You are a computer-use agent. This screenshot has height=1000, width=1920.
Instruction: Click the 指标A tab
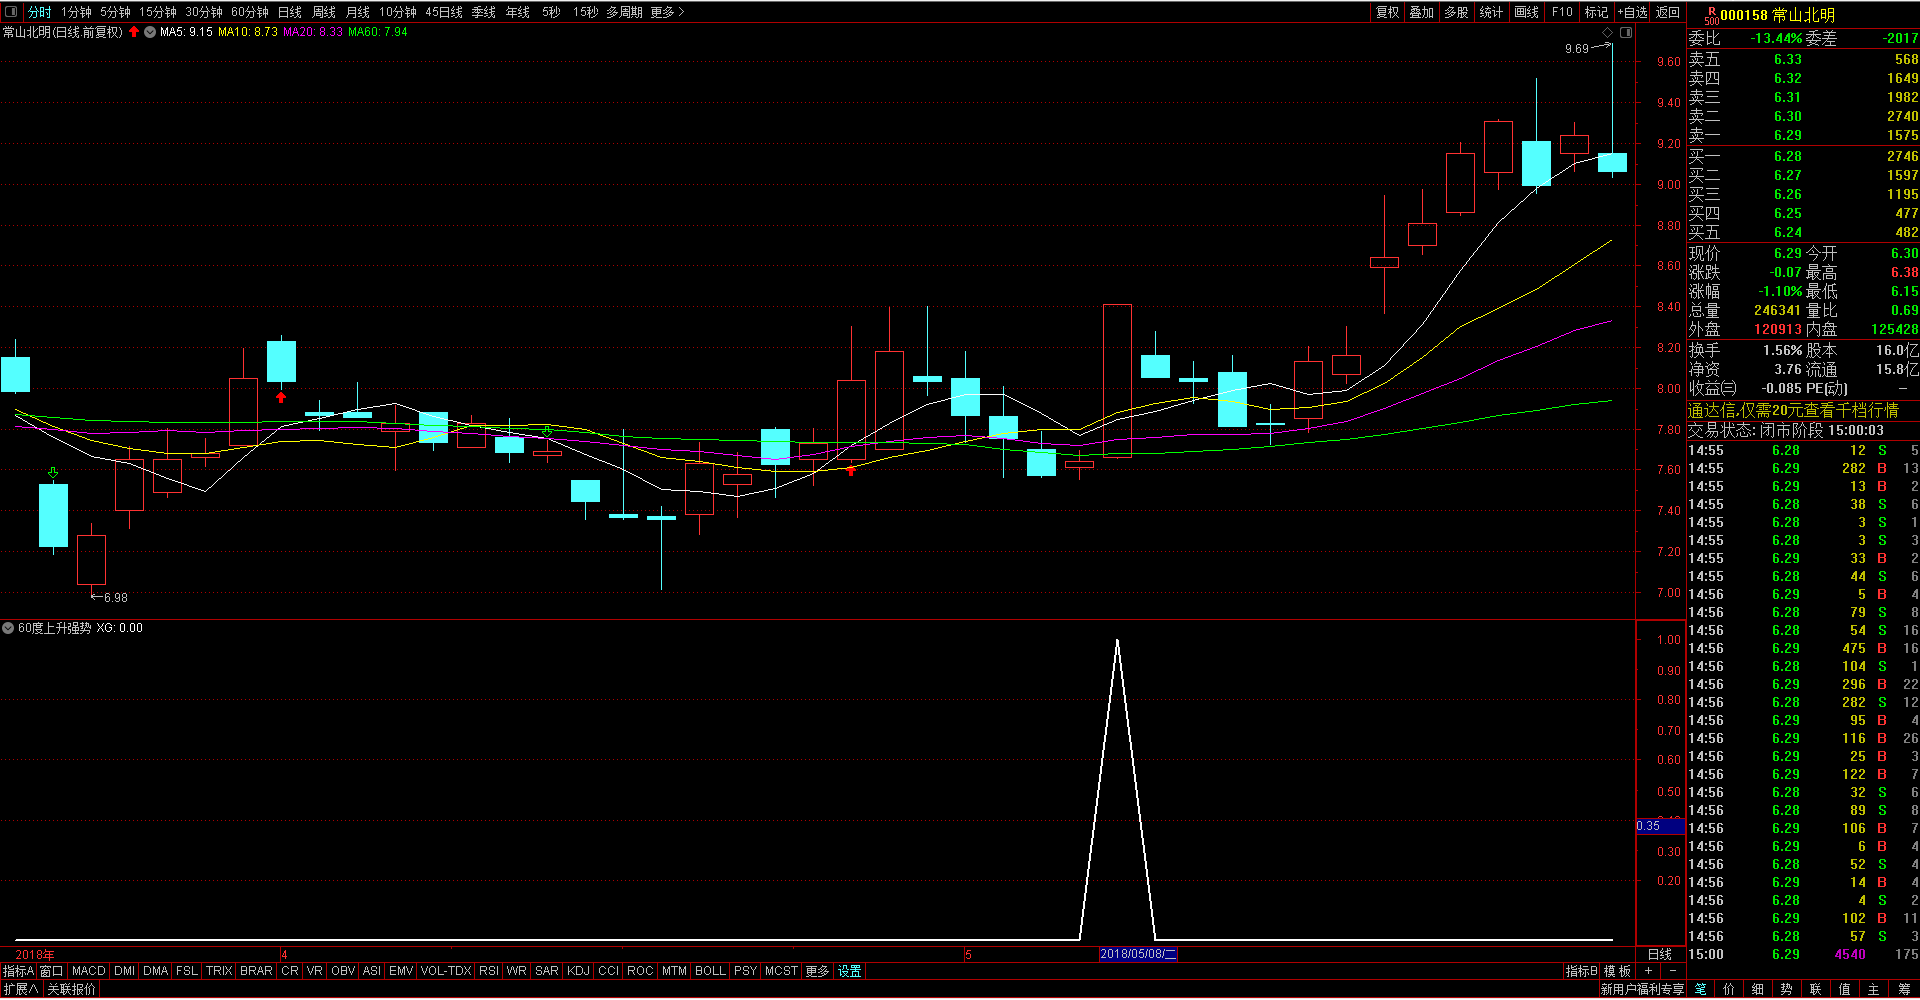[18, 971]
